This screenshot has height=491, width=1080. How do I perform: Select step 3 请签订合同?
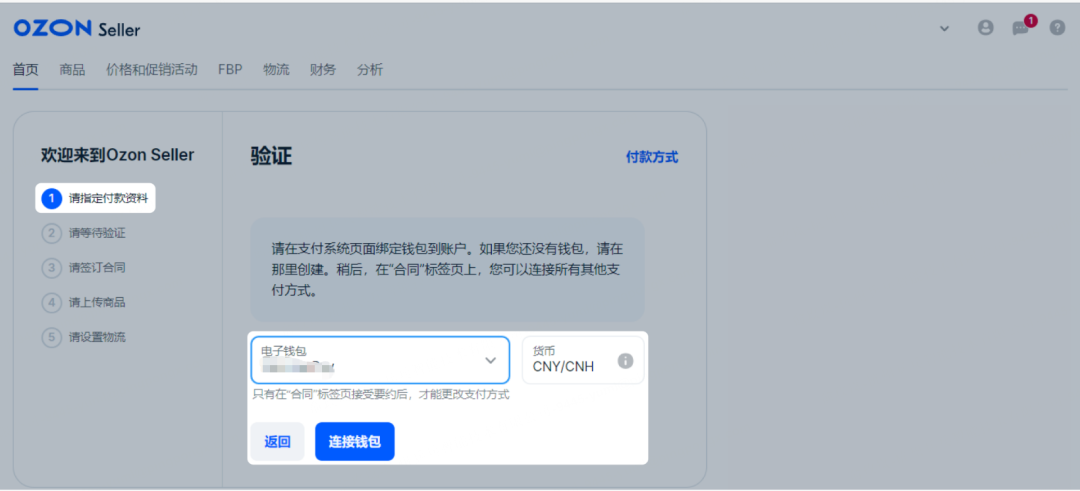tap(84, 268)
